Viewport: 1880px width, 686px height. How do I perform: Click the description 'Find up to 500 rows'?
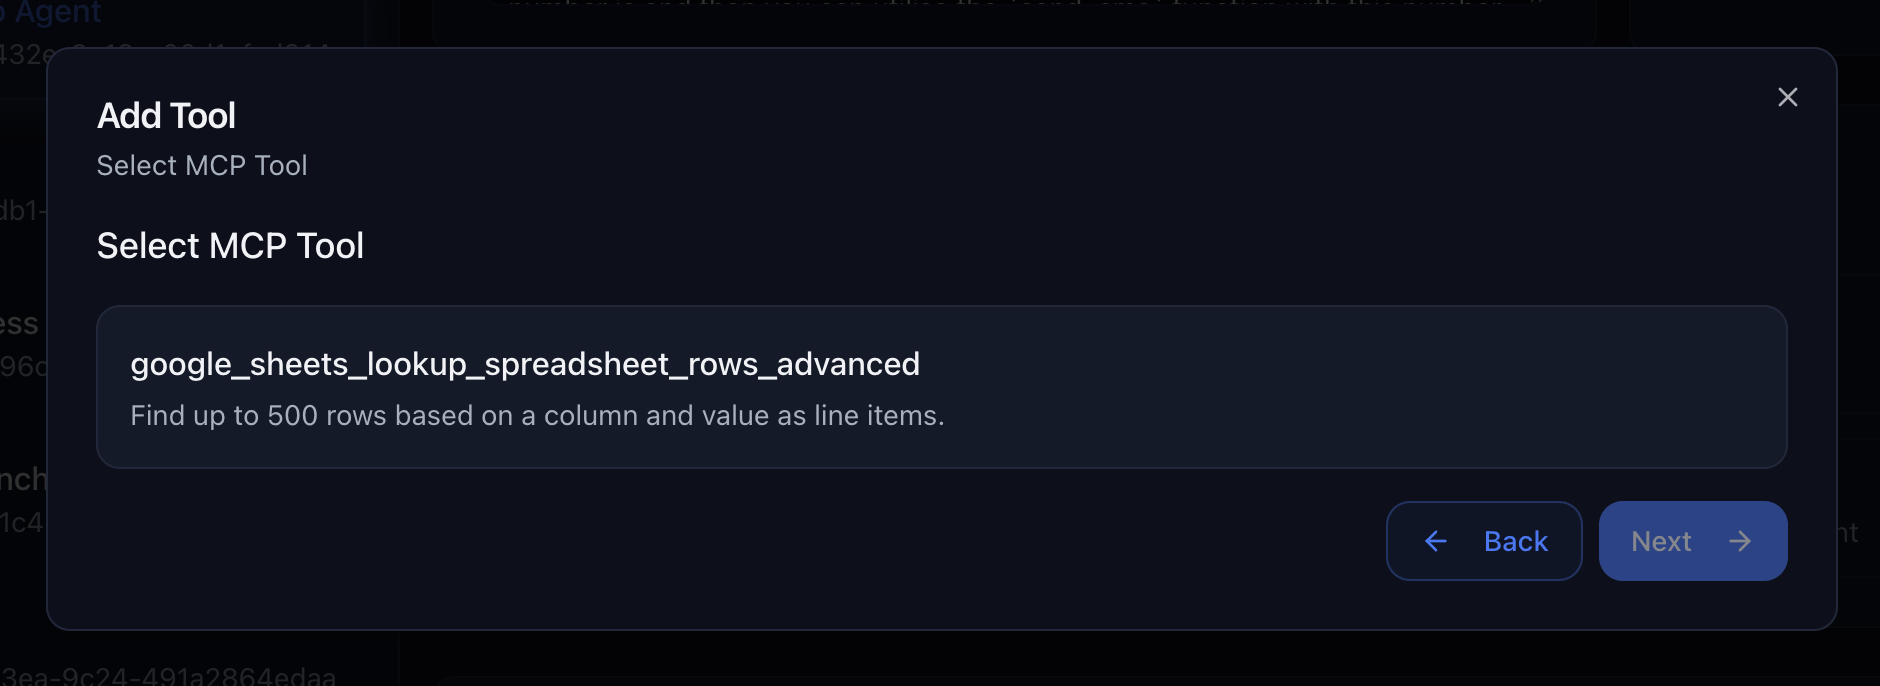click(x=537, y=415)
